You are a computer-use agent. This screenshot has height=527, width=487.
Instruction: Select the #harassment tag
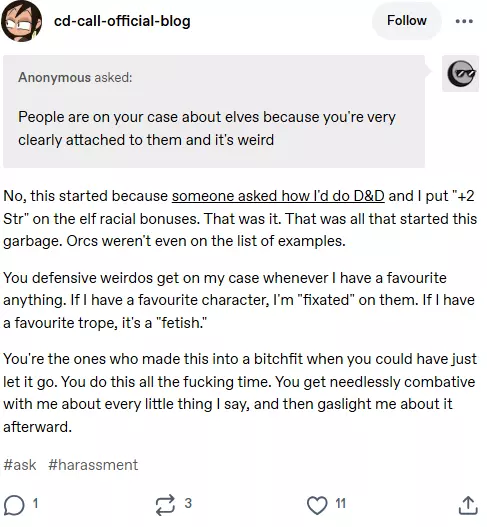(x=93, y=465)
